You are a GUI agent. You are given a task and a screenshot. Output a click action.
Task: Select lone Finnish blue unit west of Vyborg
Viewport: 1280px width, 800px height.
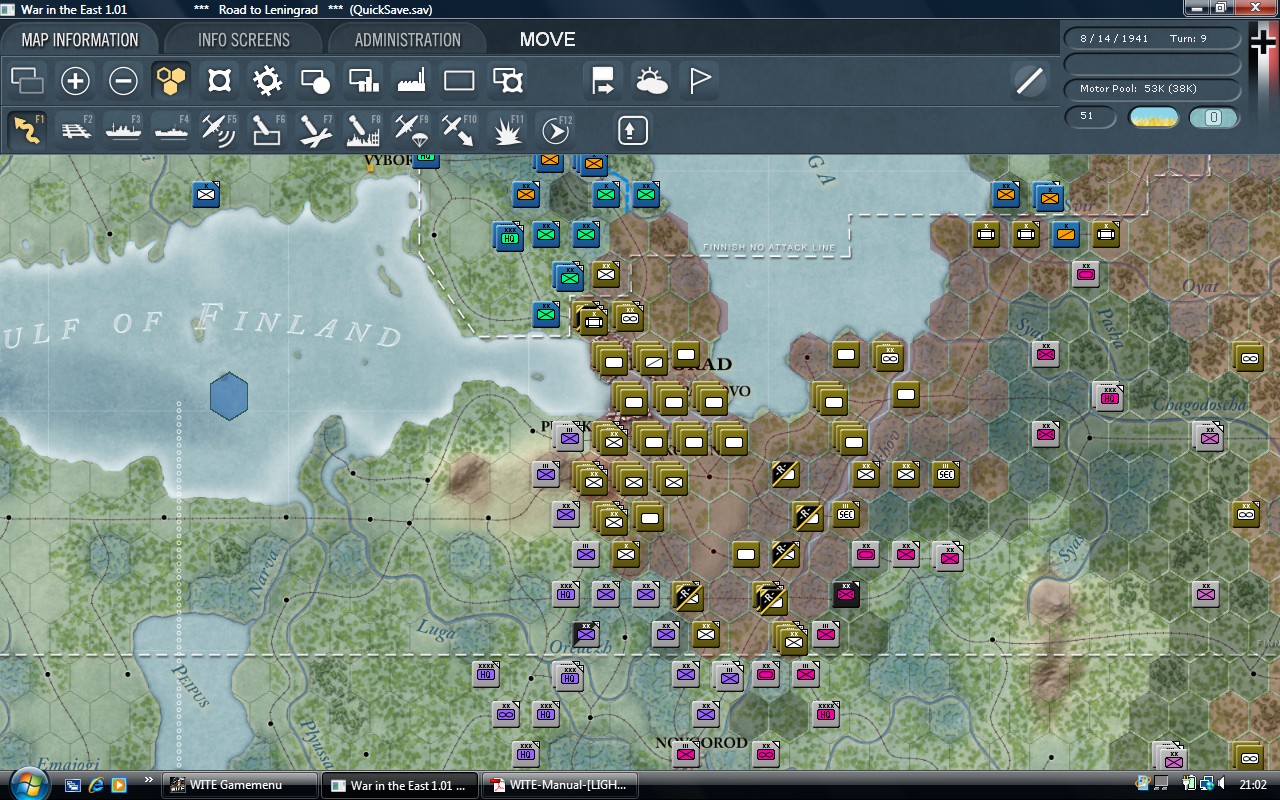pyautogui.click(x=206, y=194)
